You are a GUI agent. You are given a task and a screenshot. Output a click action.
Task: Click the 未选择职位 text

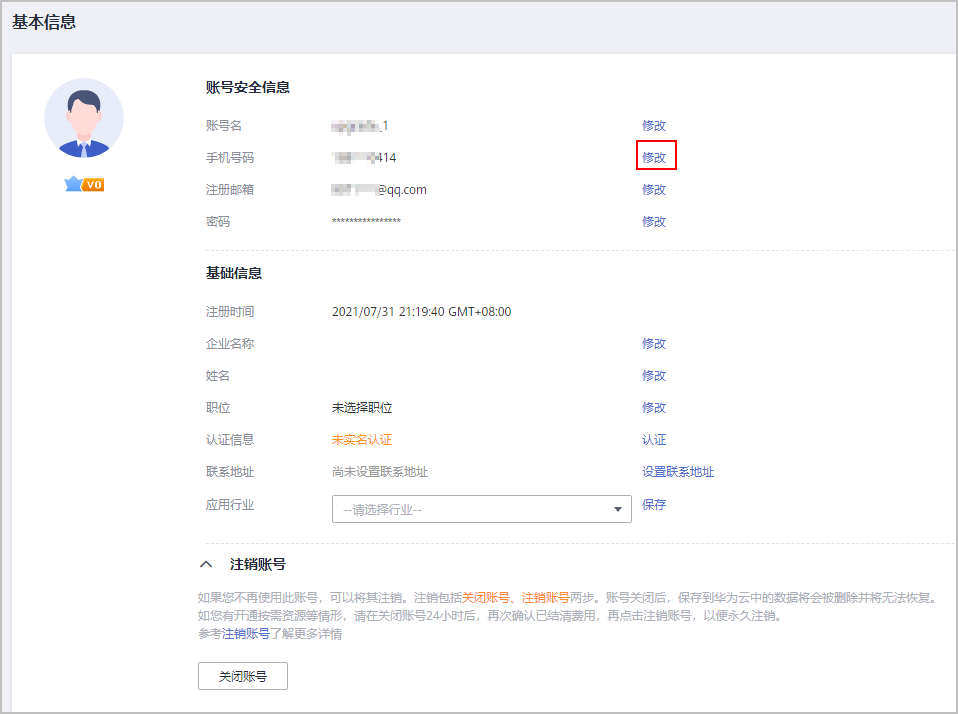point(362,408)
